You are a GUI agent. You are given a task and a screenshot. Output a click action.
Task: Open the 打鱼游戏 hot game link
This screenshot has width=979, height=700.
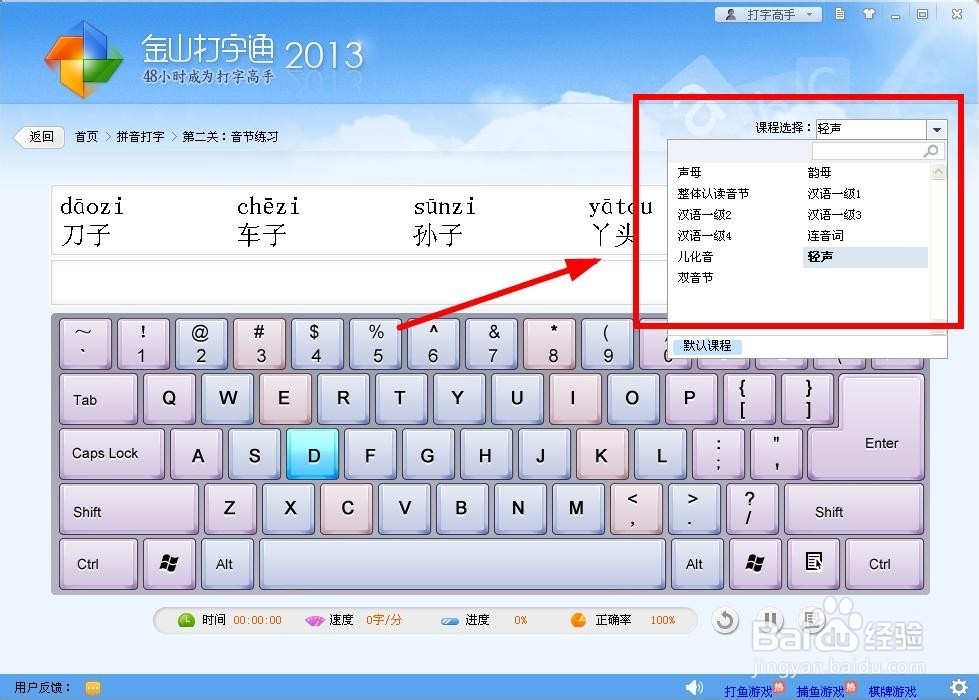750,690
